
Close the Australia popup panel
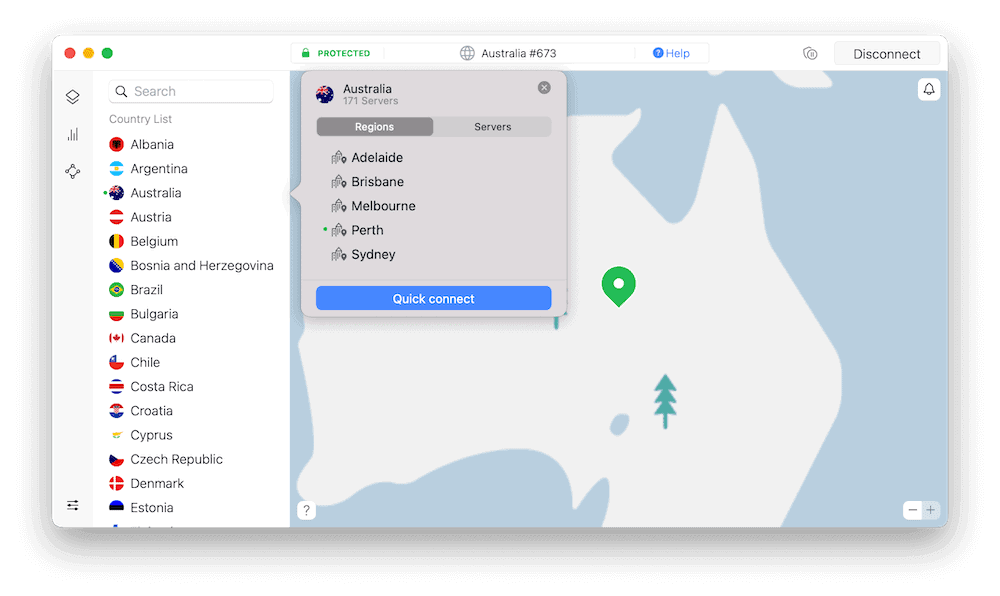(x=544, y=88)
